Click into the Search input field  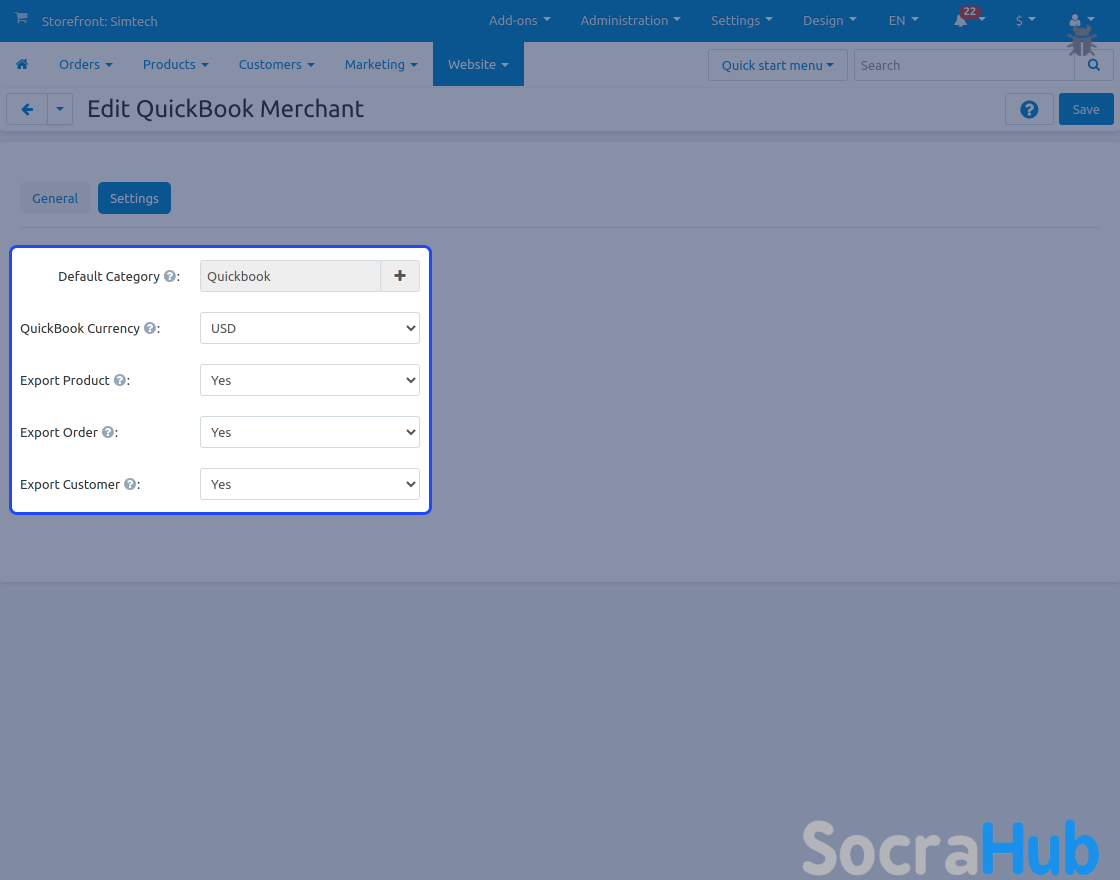point(963,65)
